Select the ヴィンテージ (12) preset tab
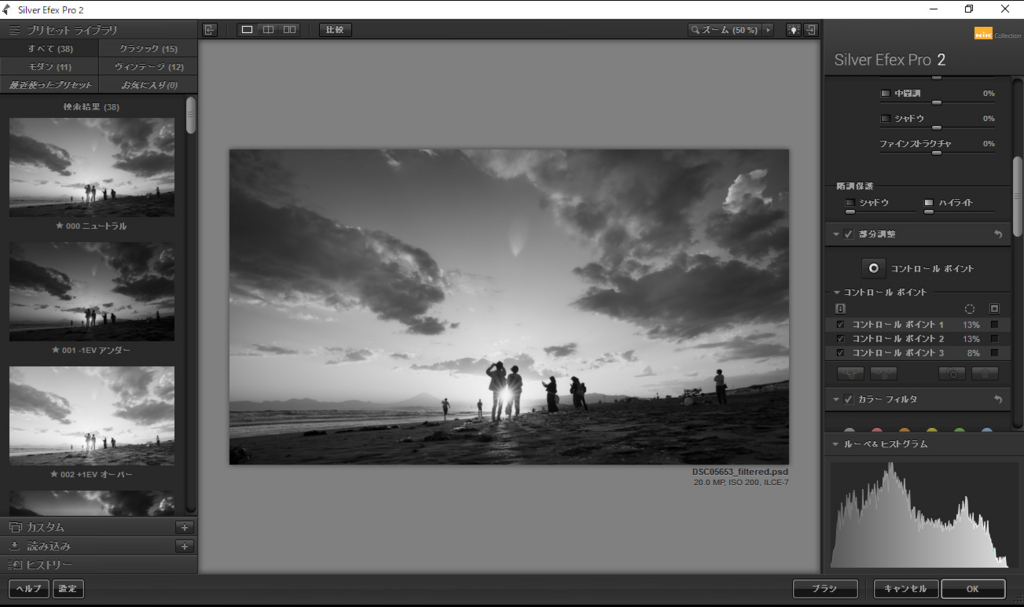The width and height of the screenshot is (1024, 607). pyautogui.click(x=148, y=67)
